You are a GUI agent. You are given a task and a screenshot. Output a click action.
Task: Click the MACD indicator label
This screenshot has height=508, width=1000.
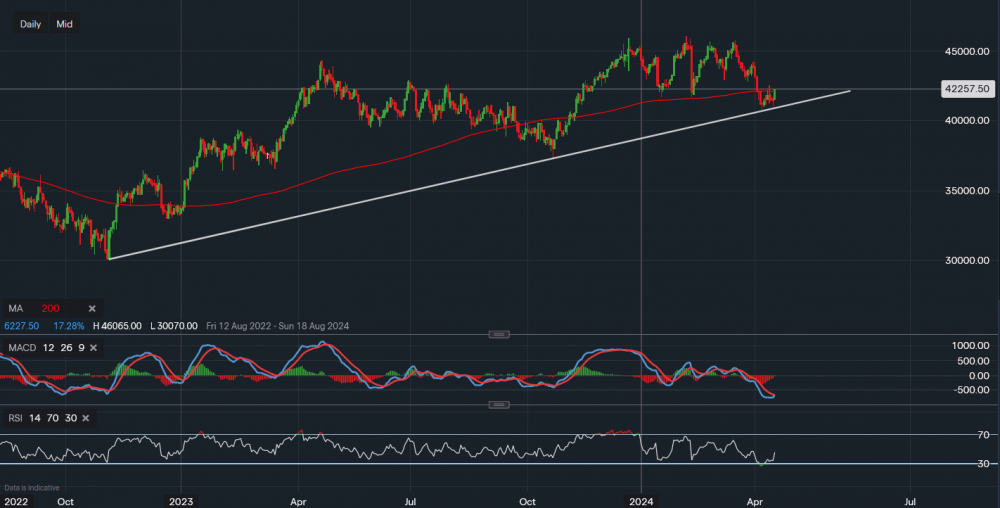tap(21, 348)
